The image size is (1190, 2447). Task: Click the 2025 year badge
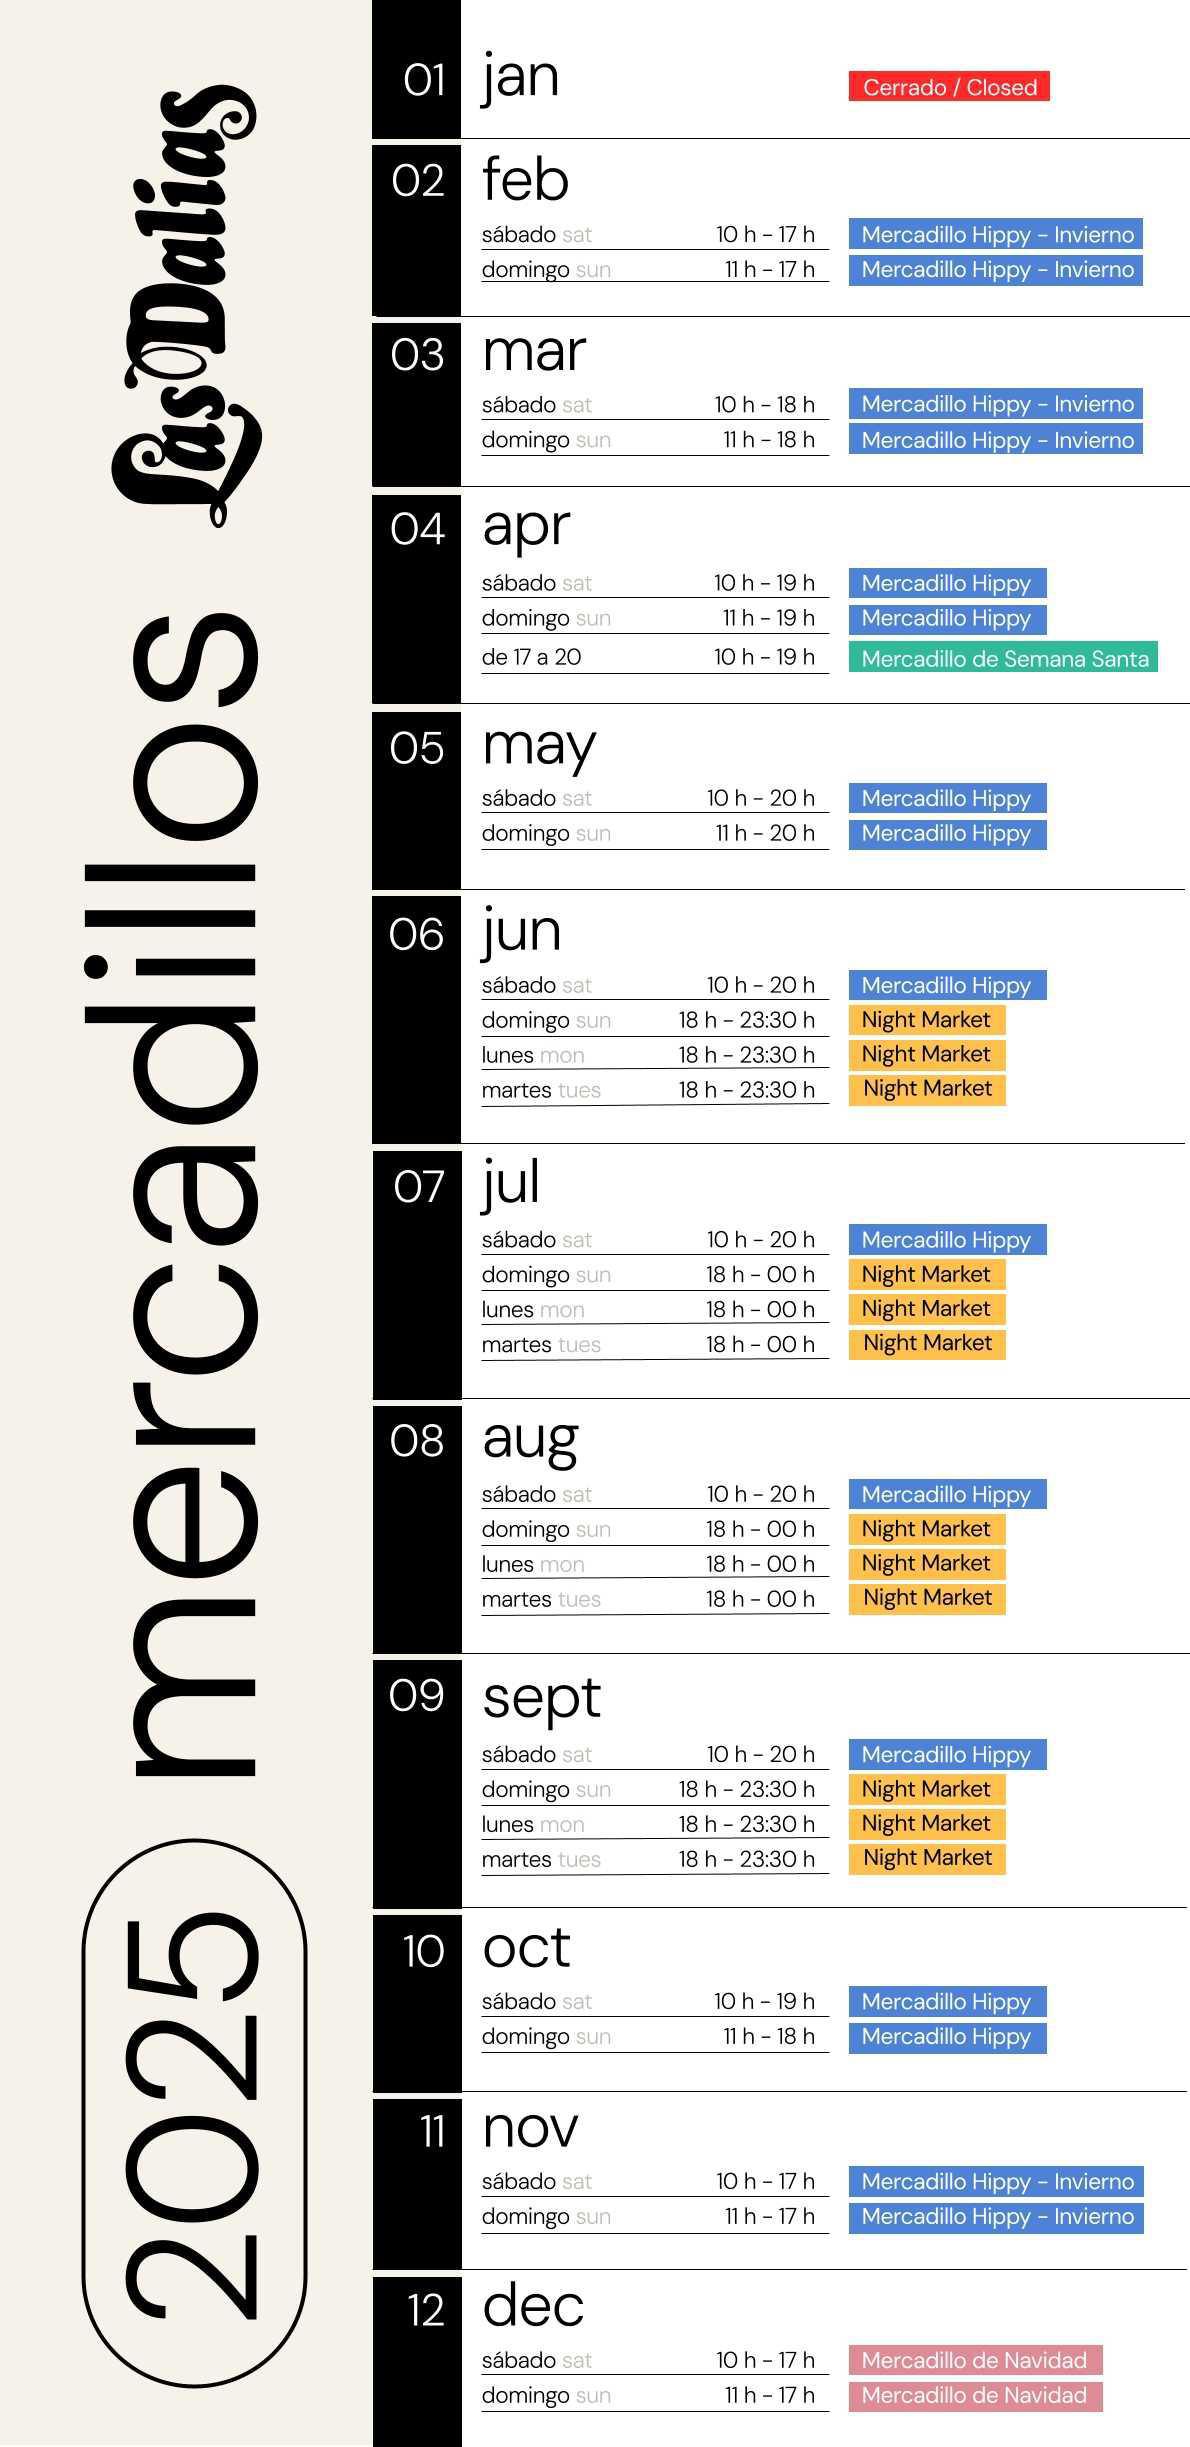(x=194, y=2120)
